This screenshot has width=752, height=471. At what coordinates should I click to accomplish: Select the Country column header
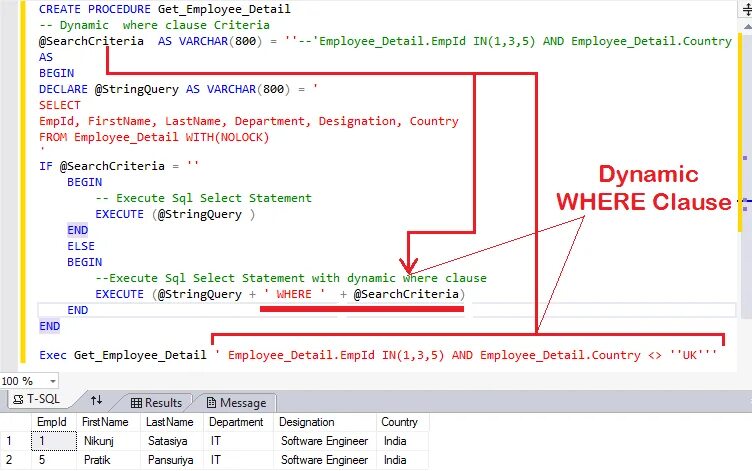coord(402,422)
